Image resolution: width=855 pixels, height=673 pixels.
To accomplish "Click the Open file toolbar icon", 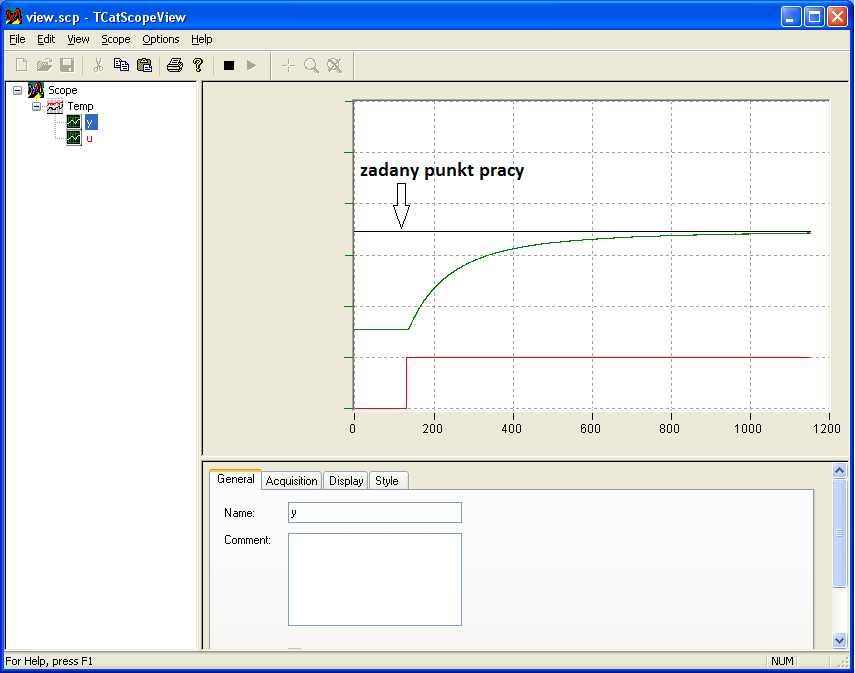I will (x=44, y=65).
